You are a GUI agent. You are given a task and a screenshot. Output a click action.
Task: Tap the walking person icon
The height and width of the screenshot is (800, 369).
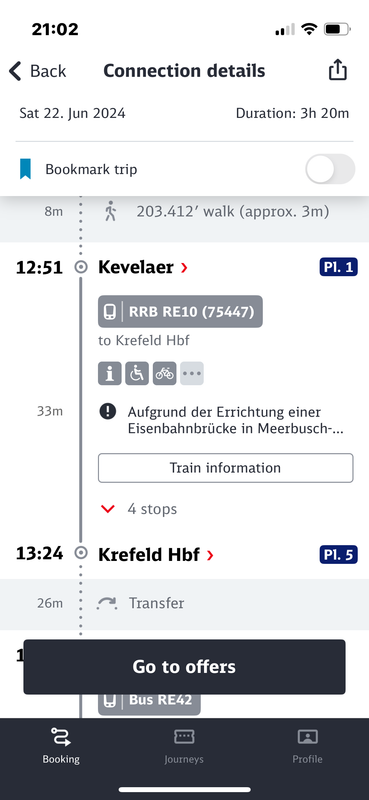pyautogui.click(x=110, y=211)
